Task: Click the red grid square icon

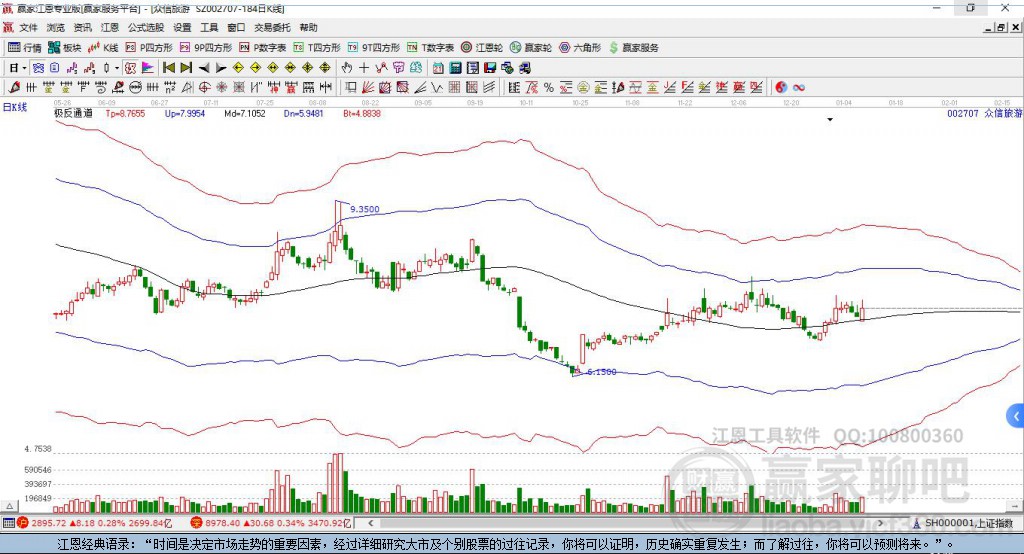Action: tap(455, 87)
